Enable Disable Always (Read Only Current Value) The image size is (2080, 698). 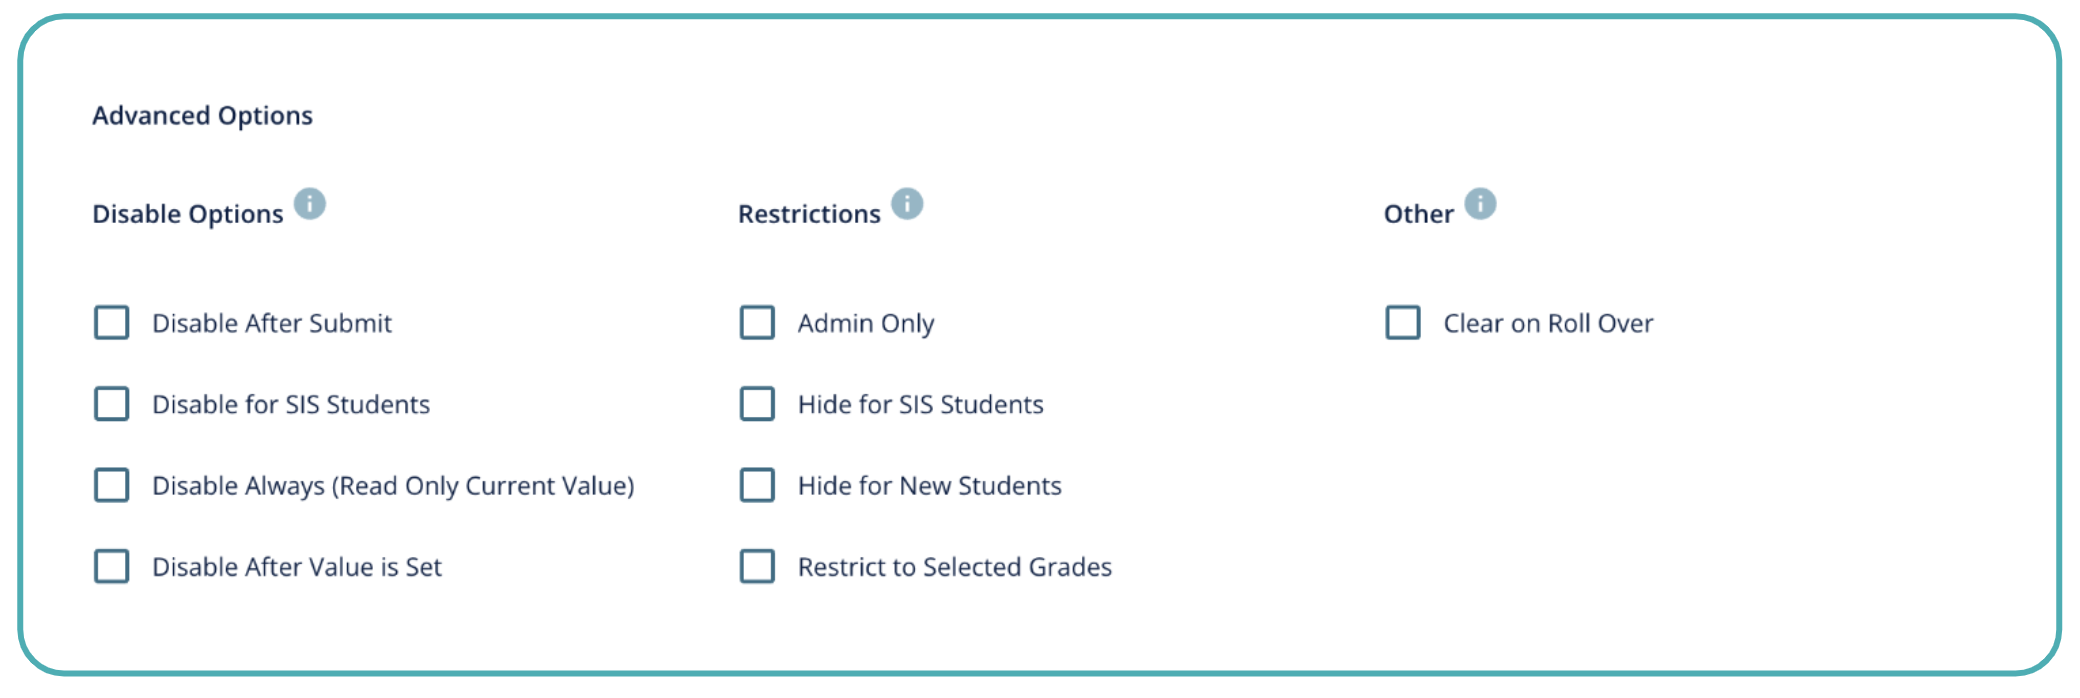pyautogui.click(x=111, y=485)
